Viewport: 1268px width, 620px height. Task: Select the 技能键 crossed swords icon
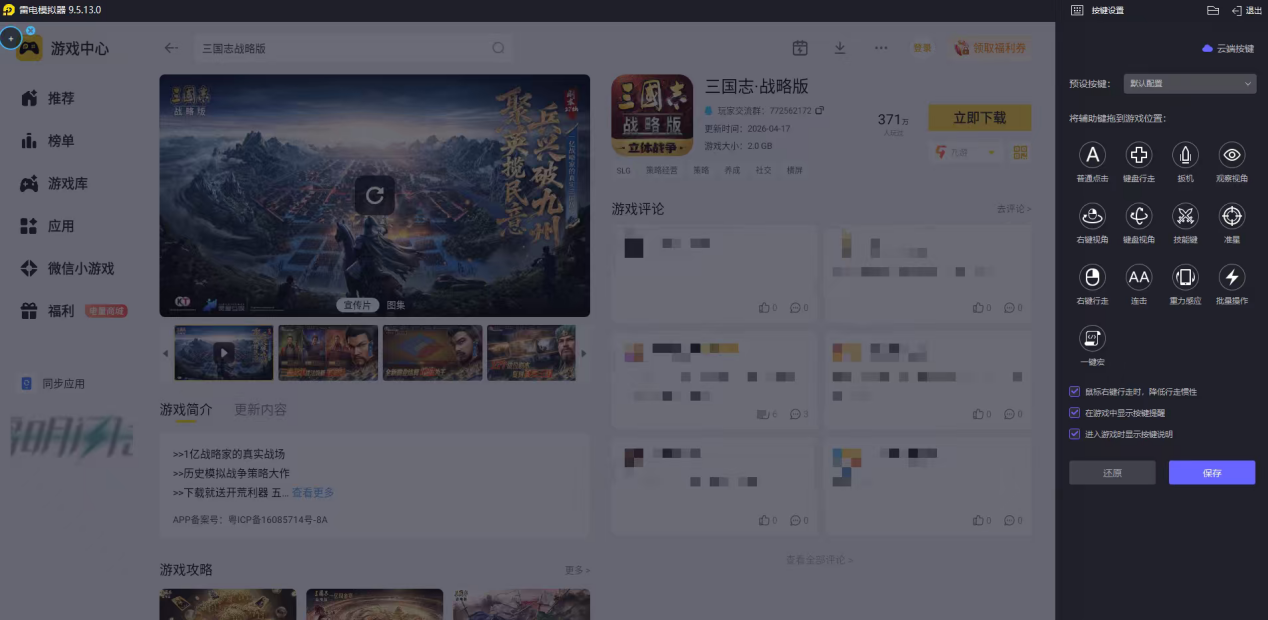[x=1185, y=216]
